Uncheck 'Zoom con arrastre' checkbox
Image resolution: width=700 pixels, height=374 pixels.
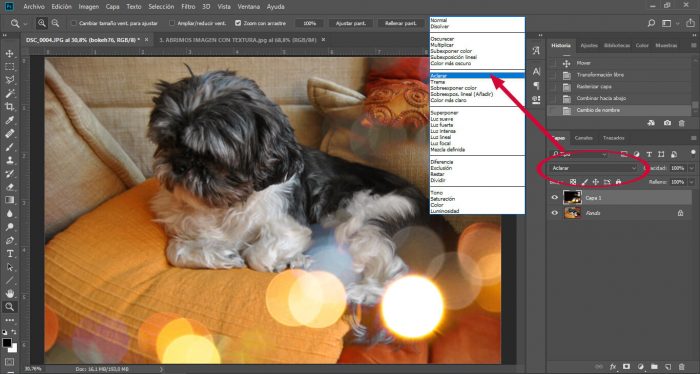click(238, 23)
